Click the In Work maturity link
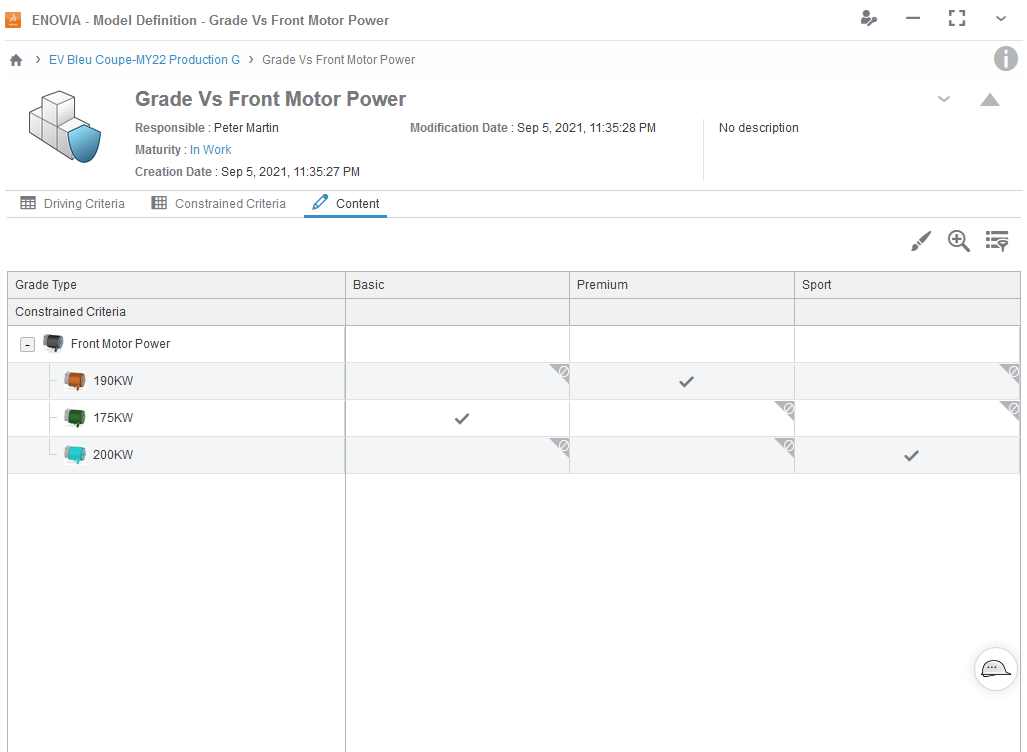This screenshot has width=1027, height=752. tap(211, 150)
